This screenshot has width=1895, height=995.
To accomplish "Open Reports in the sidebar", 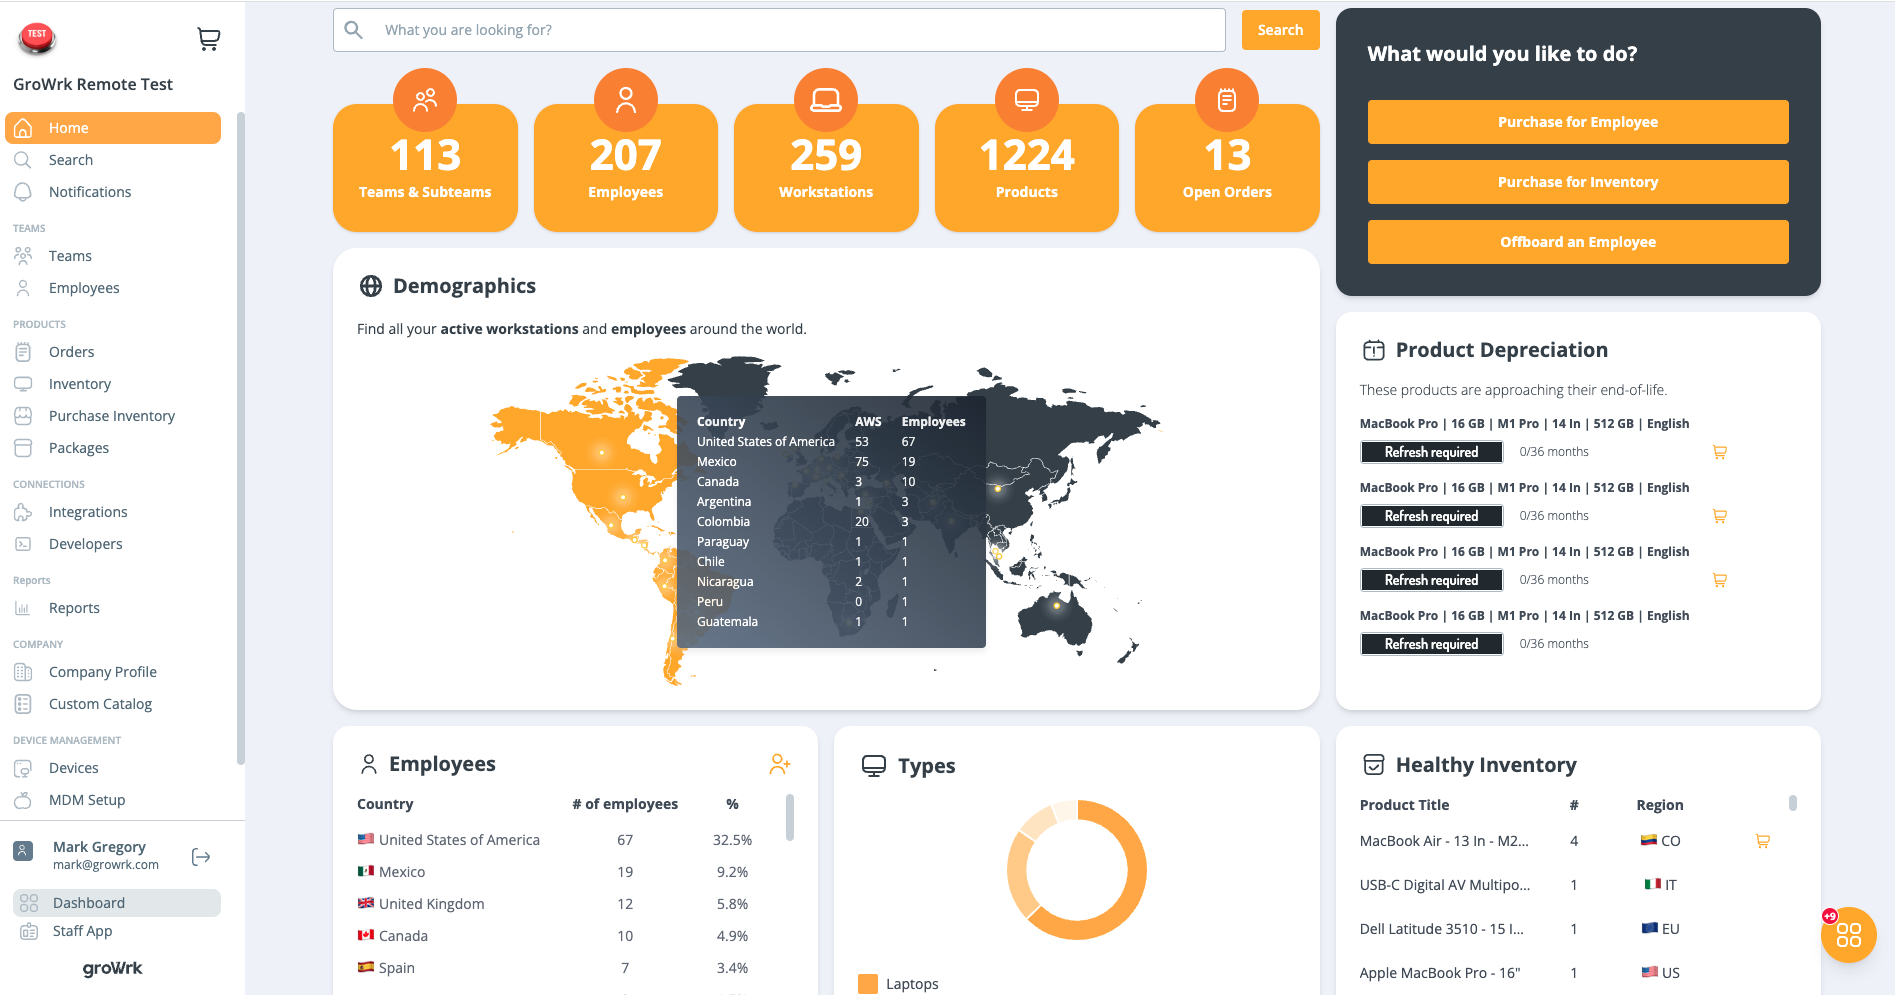I will coord(113,608).
